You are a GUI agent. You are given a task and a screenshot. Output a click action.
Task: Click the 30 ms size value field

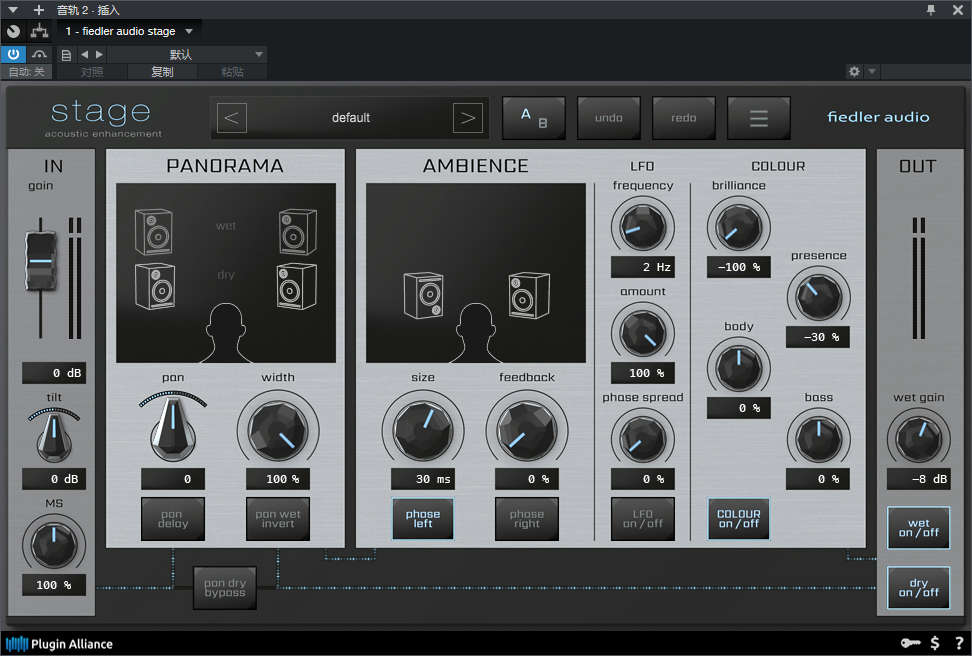tap(423, 479)
